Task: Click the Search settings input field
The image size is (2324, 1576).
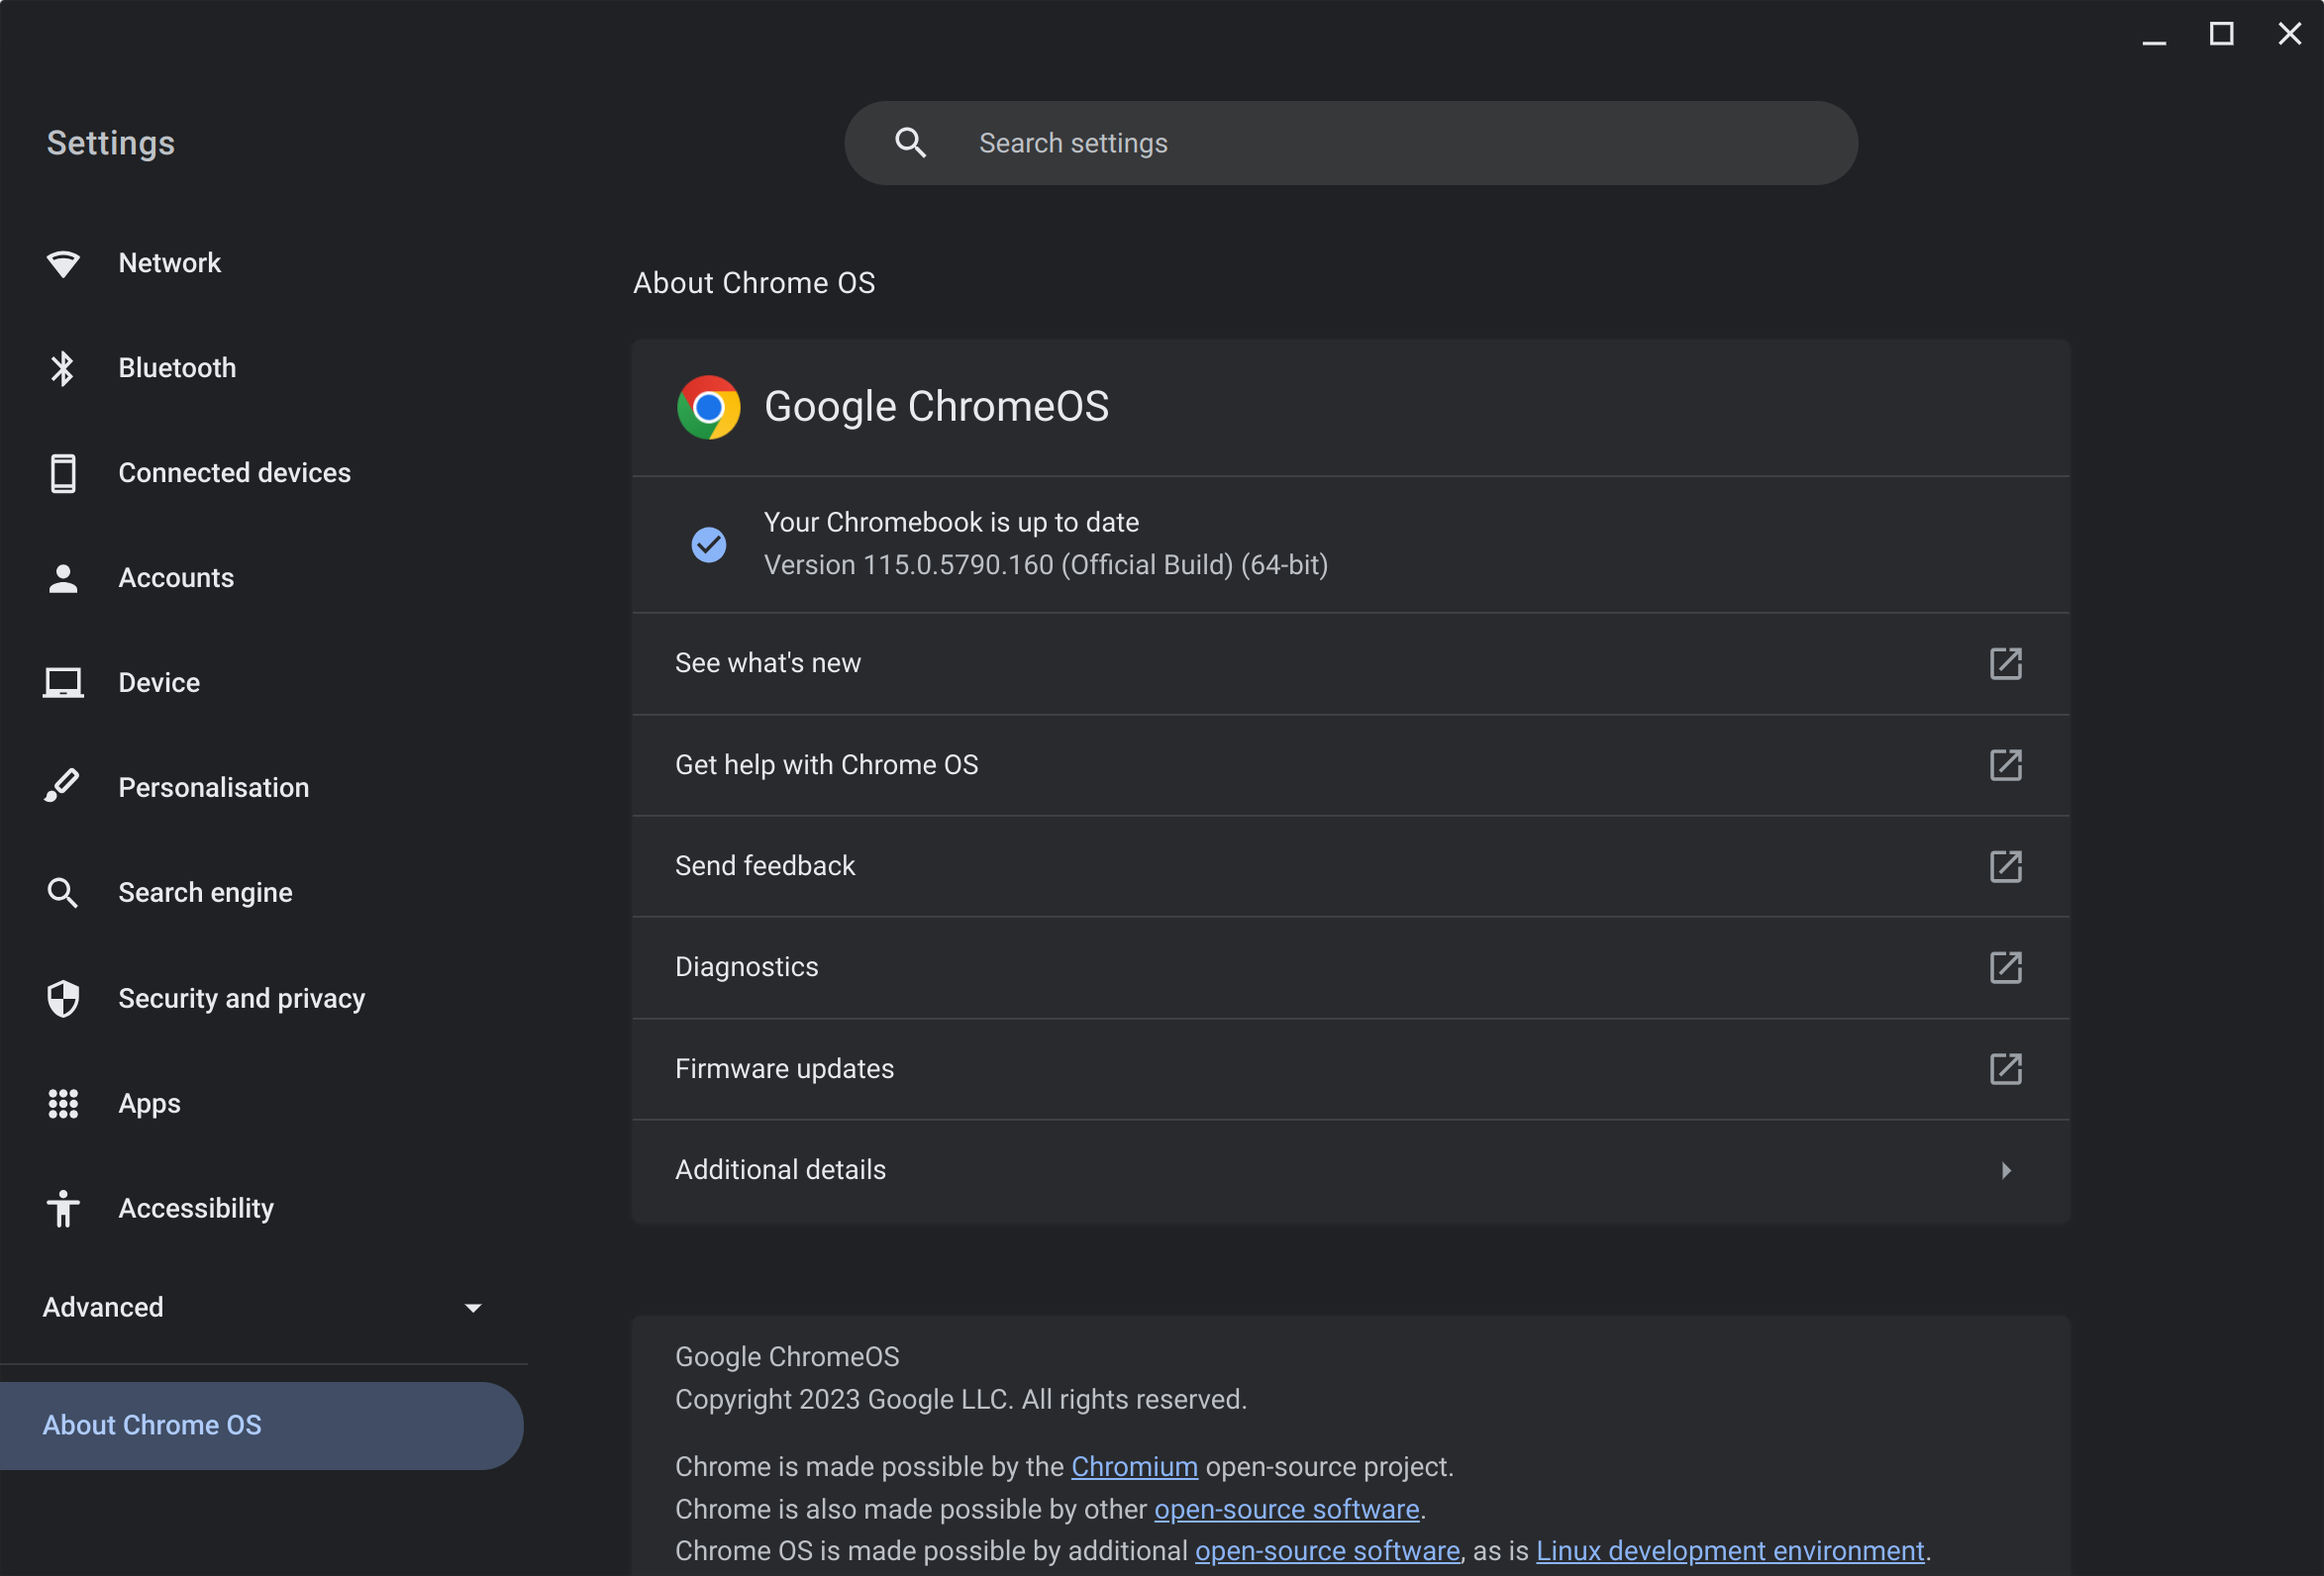Action: (x=1400, y=143)
